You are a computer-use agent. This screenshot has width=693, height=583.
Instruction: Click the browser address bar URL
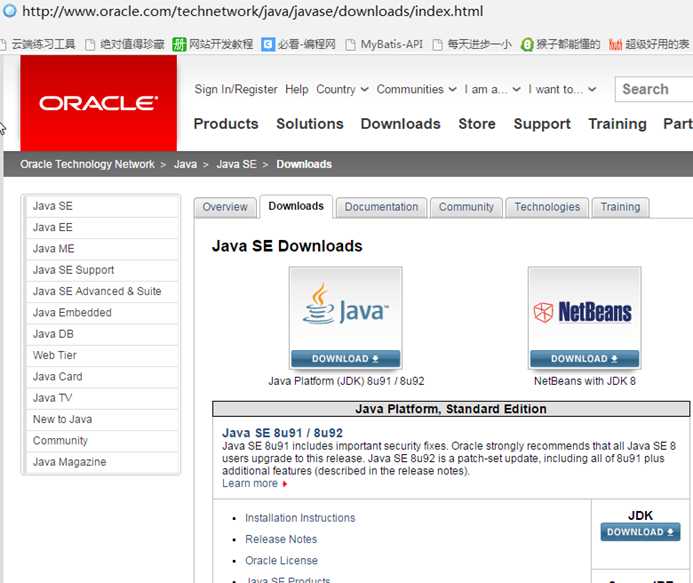[x=252, y=11]
